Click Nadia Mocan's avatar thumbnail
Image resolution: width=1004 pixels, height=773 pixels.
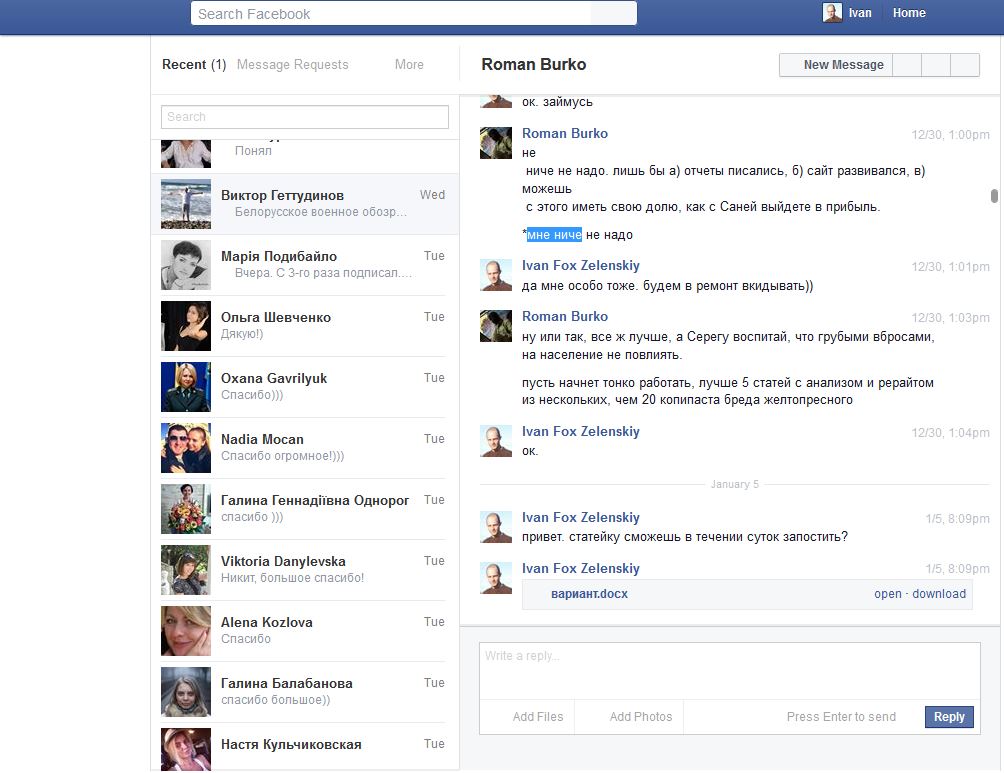click(186, 448)
